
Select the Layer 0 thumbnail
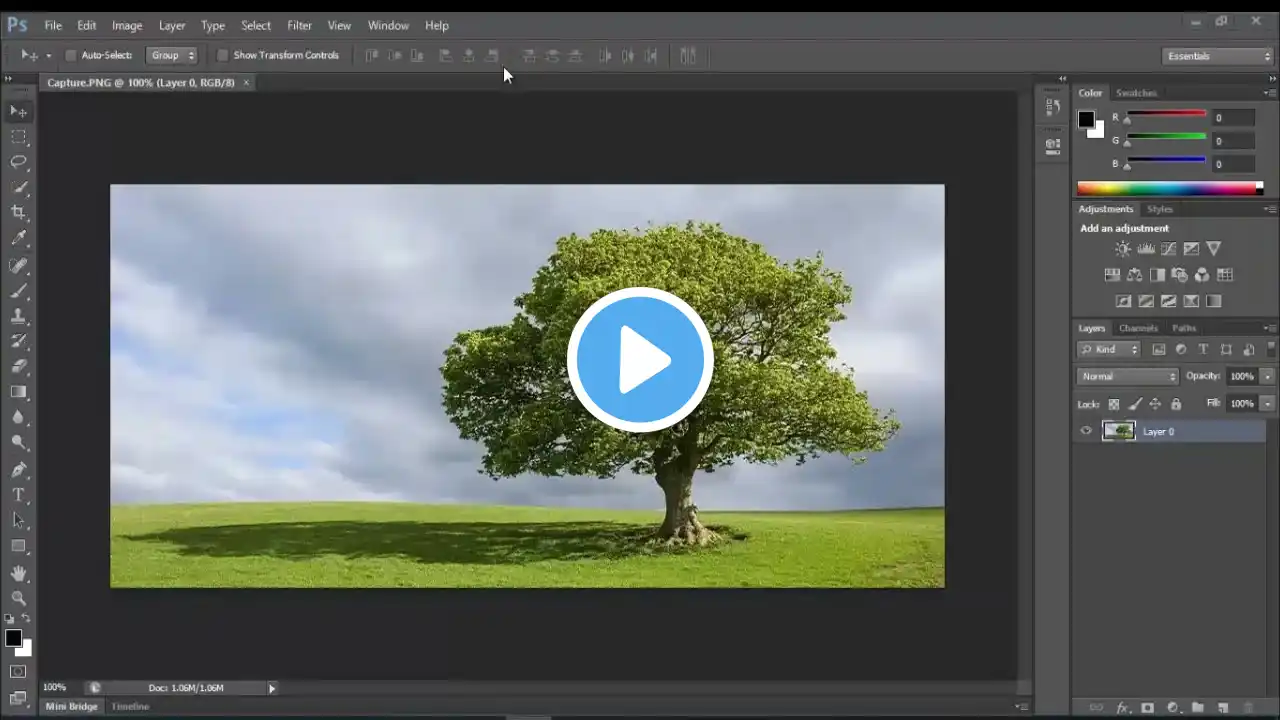tap(1118, 431)
